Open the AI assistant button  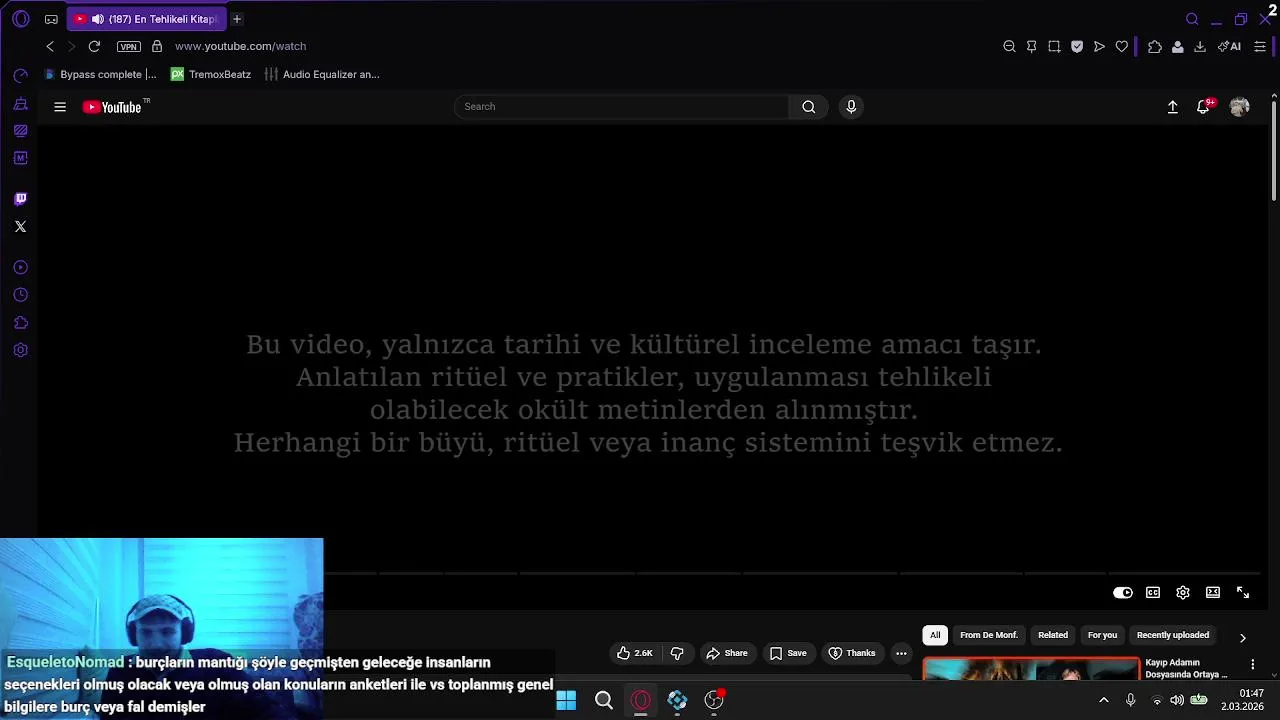tap(1229, 46)
